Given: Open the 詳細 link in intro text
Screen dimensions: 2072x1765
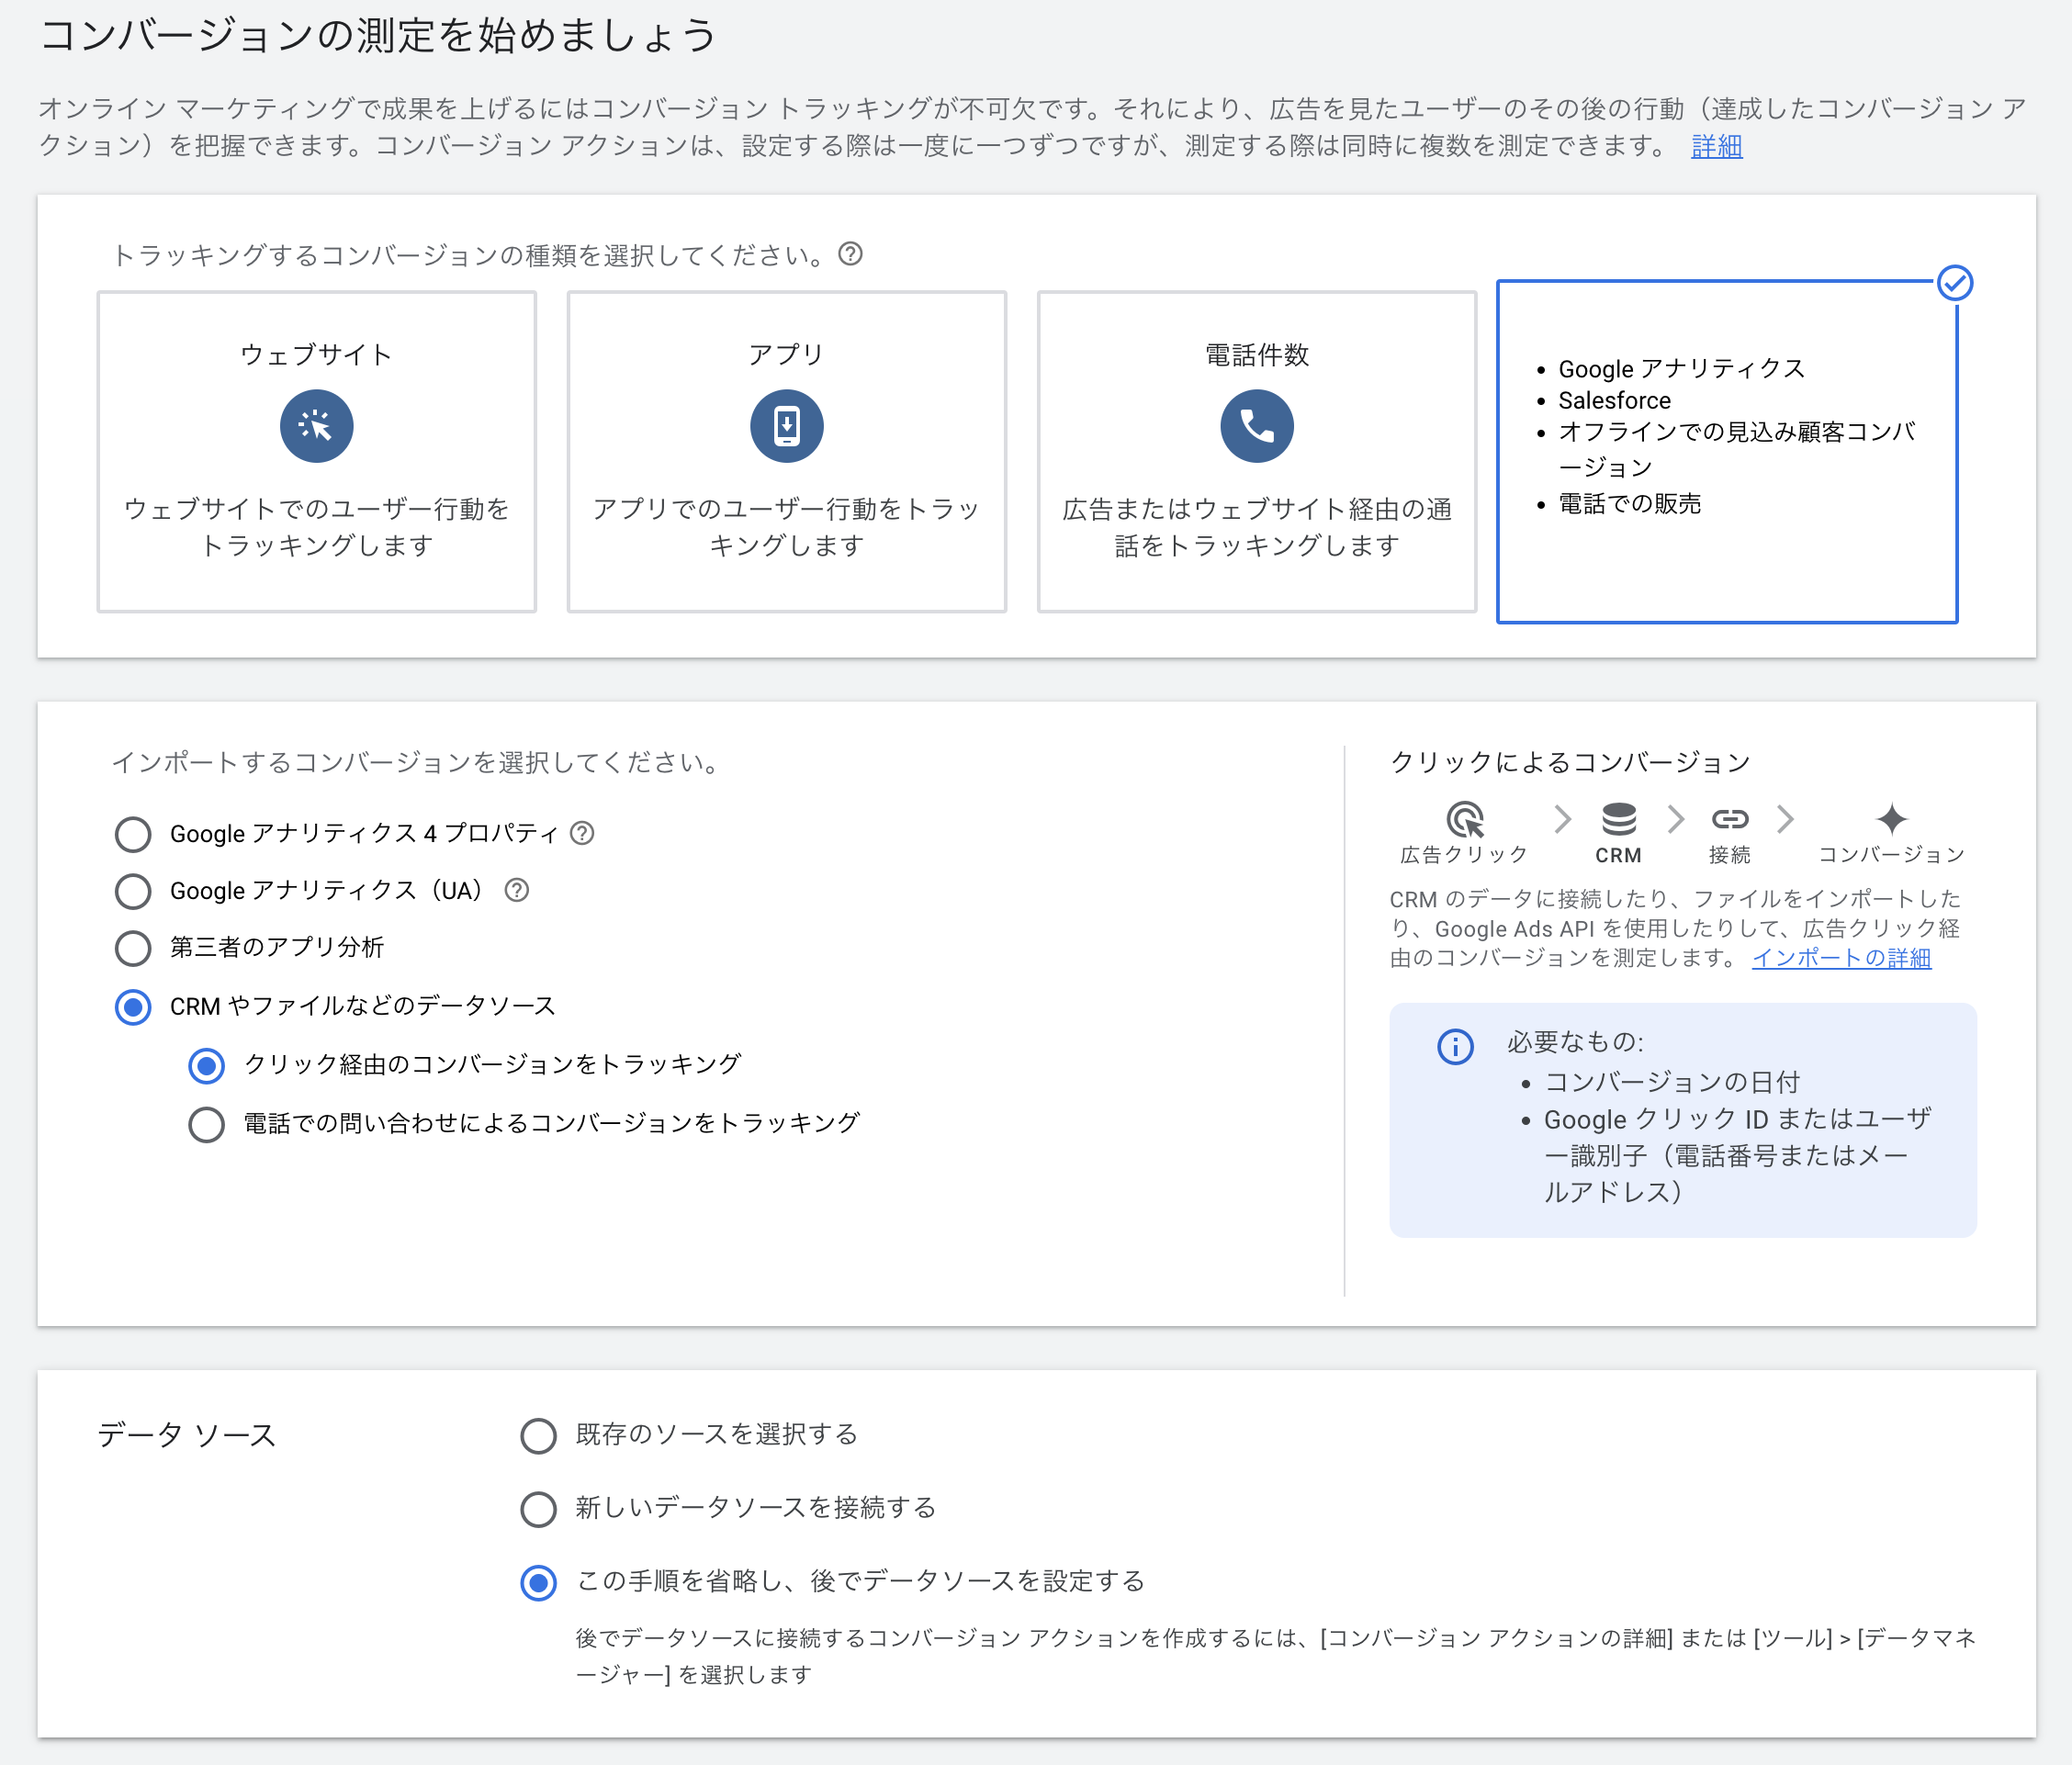Looking at the screenshot, I should [x=1716, y=146].
